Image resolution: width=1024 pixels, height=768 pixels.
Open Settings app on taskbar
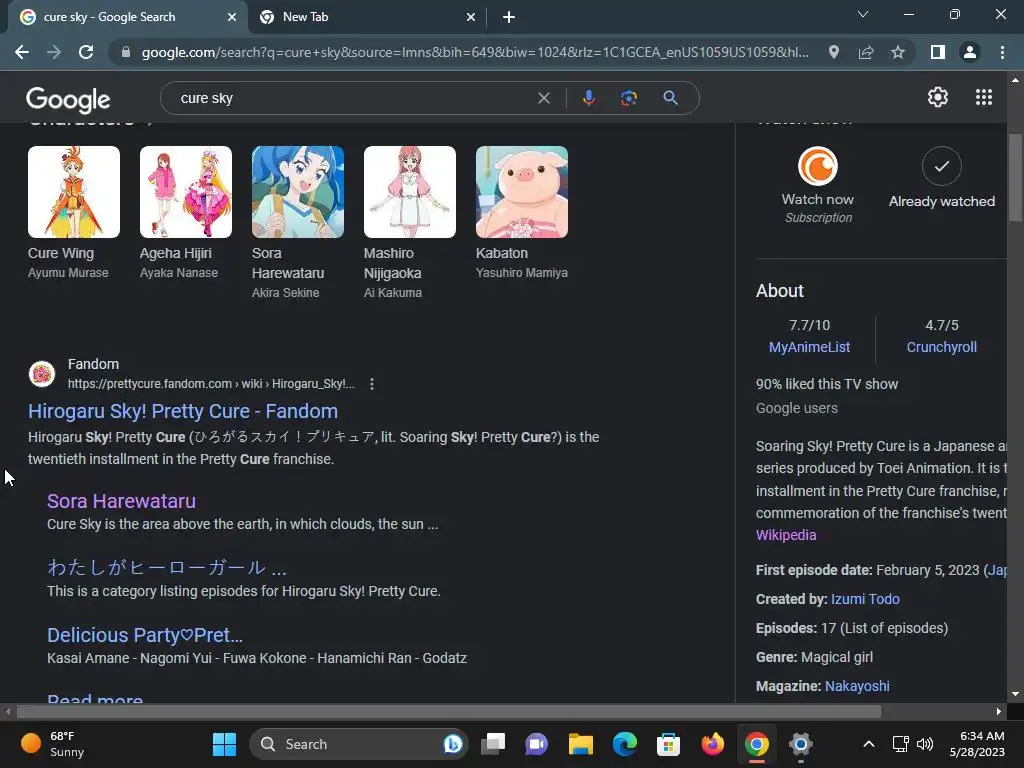click(800, 744)
